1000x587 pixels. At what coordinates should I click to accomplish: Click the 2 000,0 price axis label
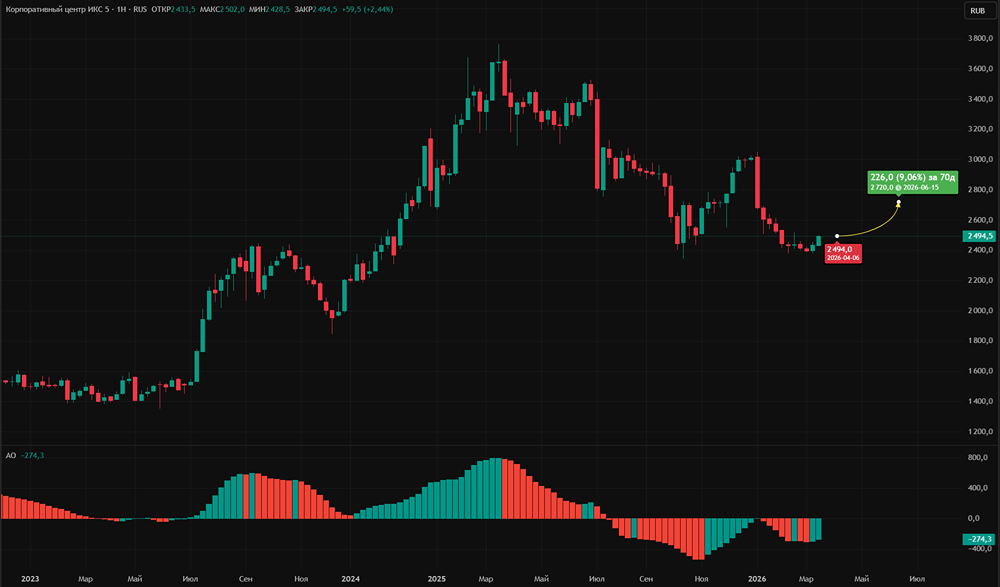point(980,311)
